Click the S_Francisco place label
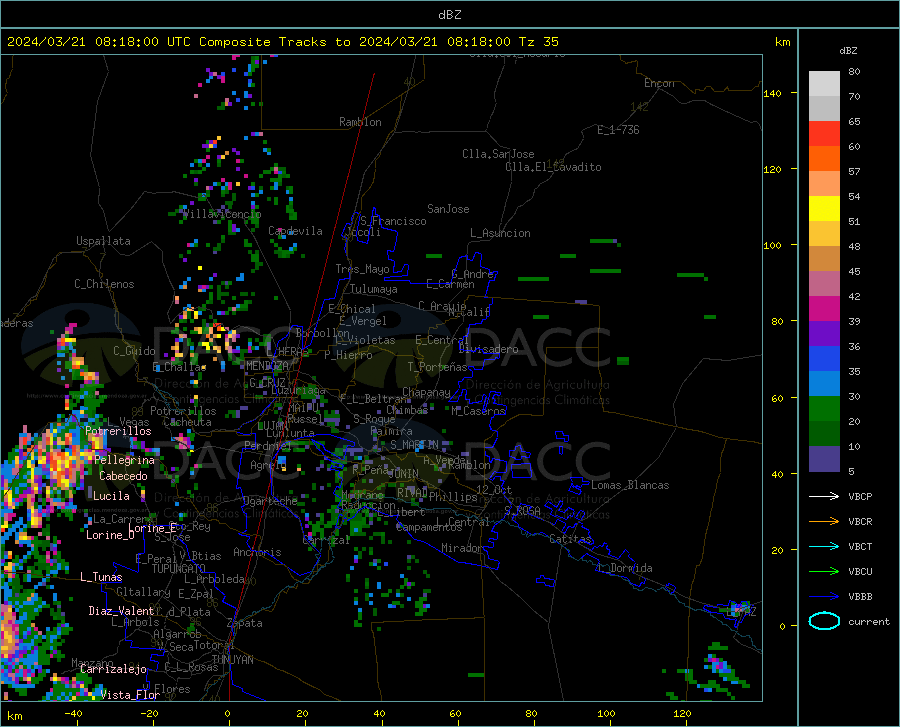This screenshot has width=900, height=727. (393, 221)
